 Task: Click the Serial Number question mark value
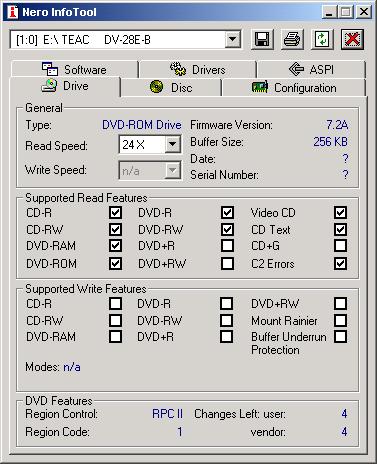345,175
